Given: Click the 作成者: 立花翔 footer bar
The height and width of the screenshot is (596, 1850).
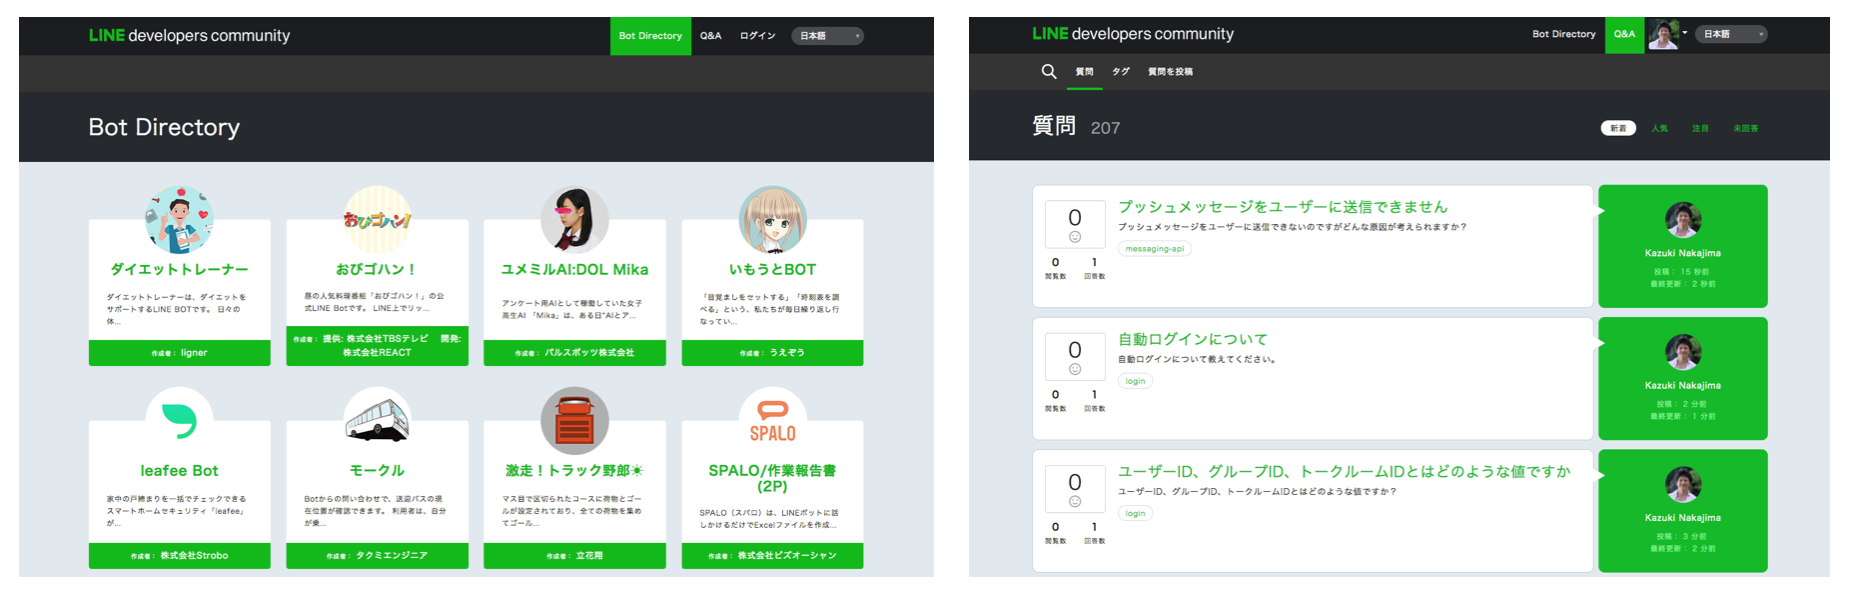Looking at the screenshot, I should (574, 555).
